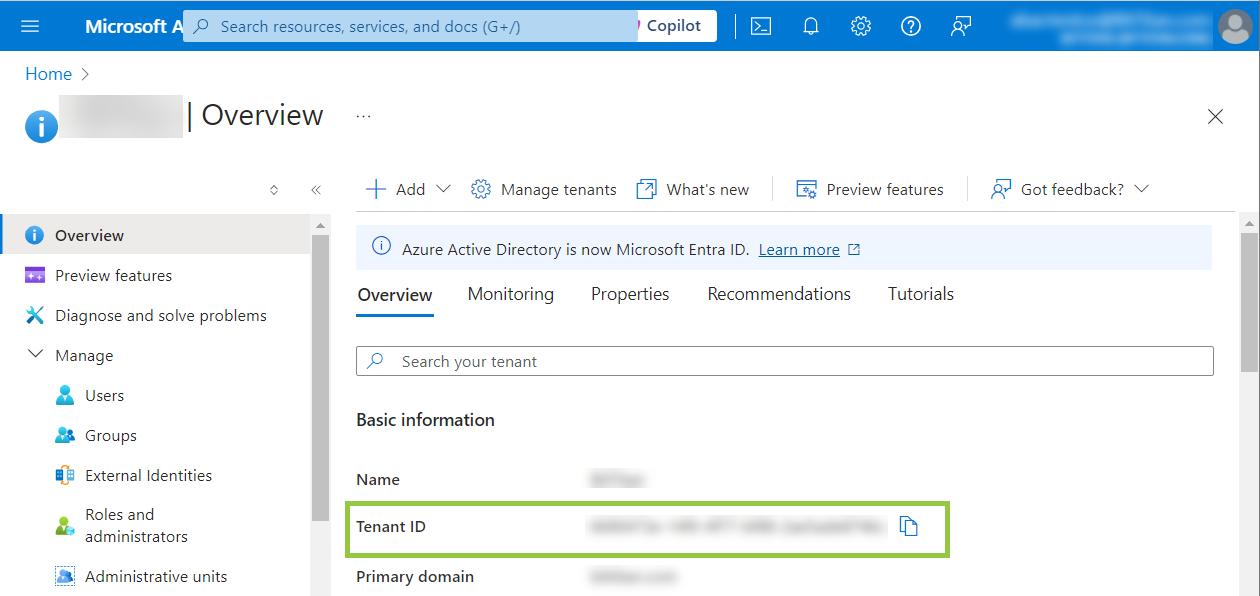Image resolution: width=1260 pixels, height=596 pixels.
Task: Collapse the sidebar with double chevron
Action: 316,190
